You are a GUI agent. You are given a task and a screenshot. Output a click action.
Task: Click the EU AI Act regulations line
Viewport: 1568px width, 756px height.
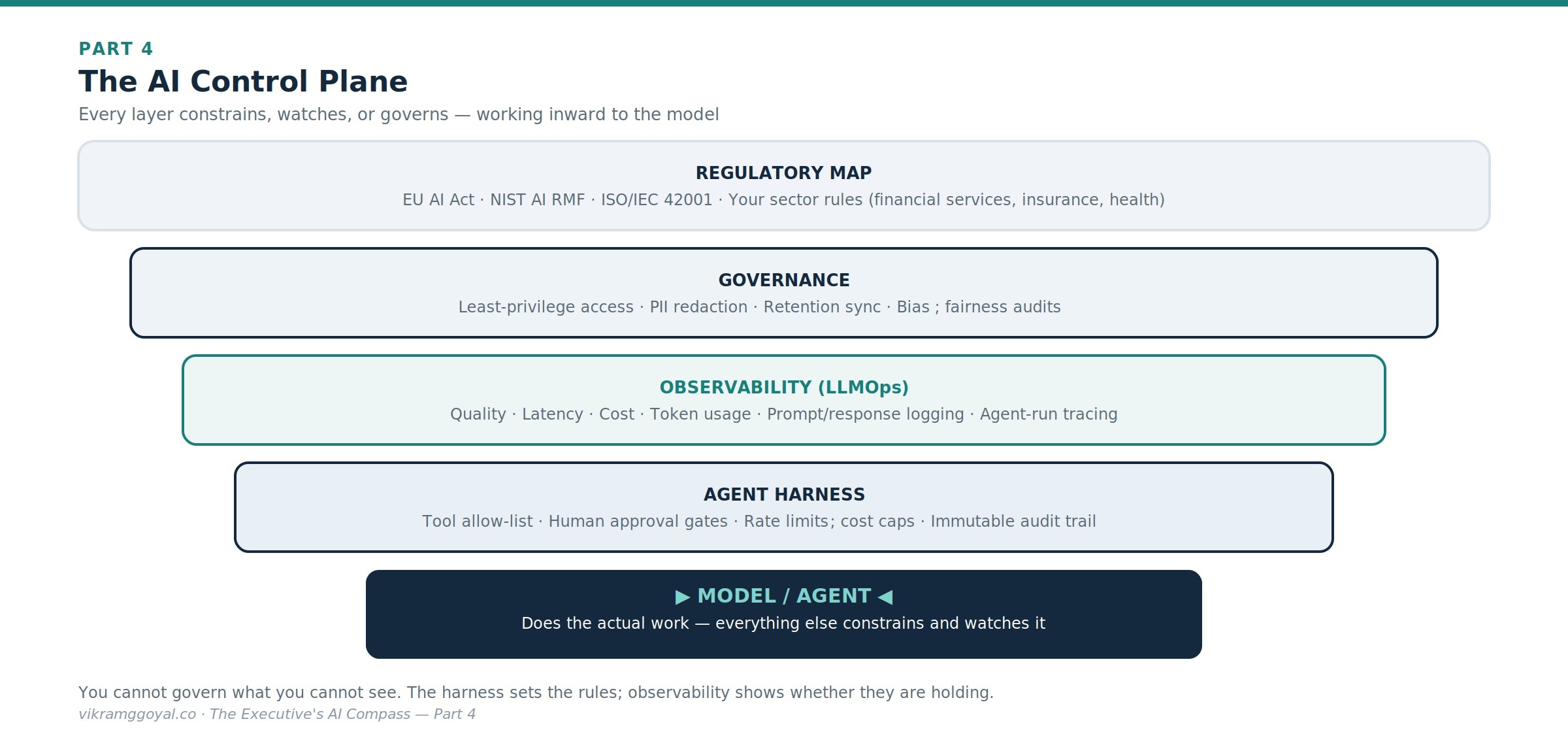coord(783,200)
